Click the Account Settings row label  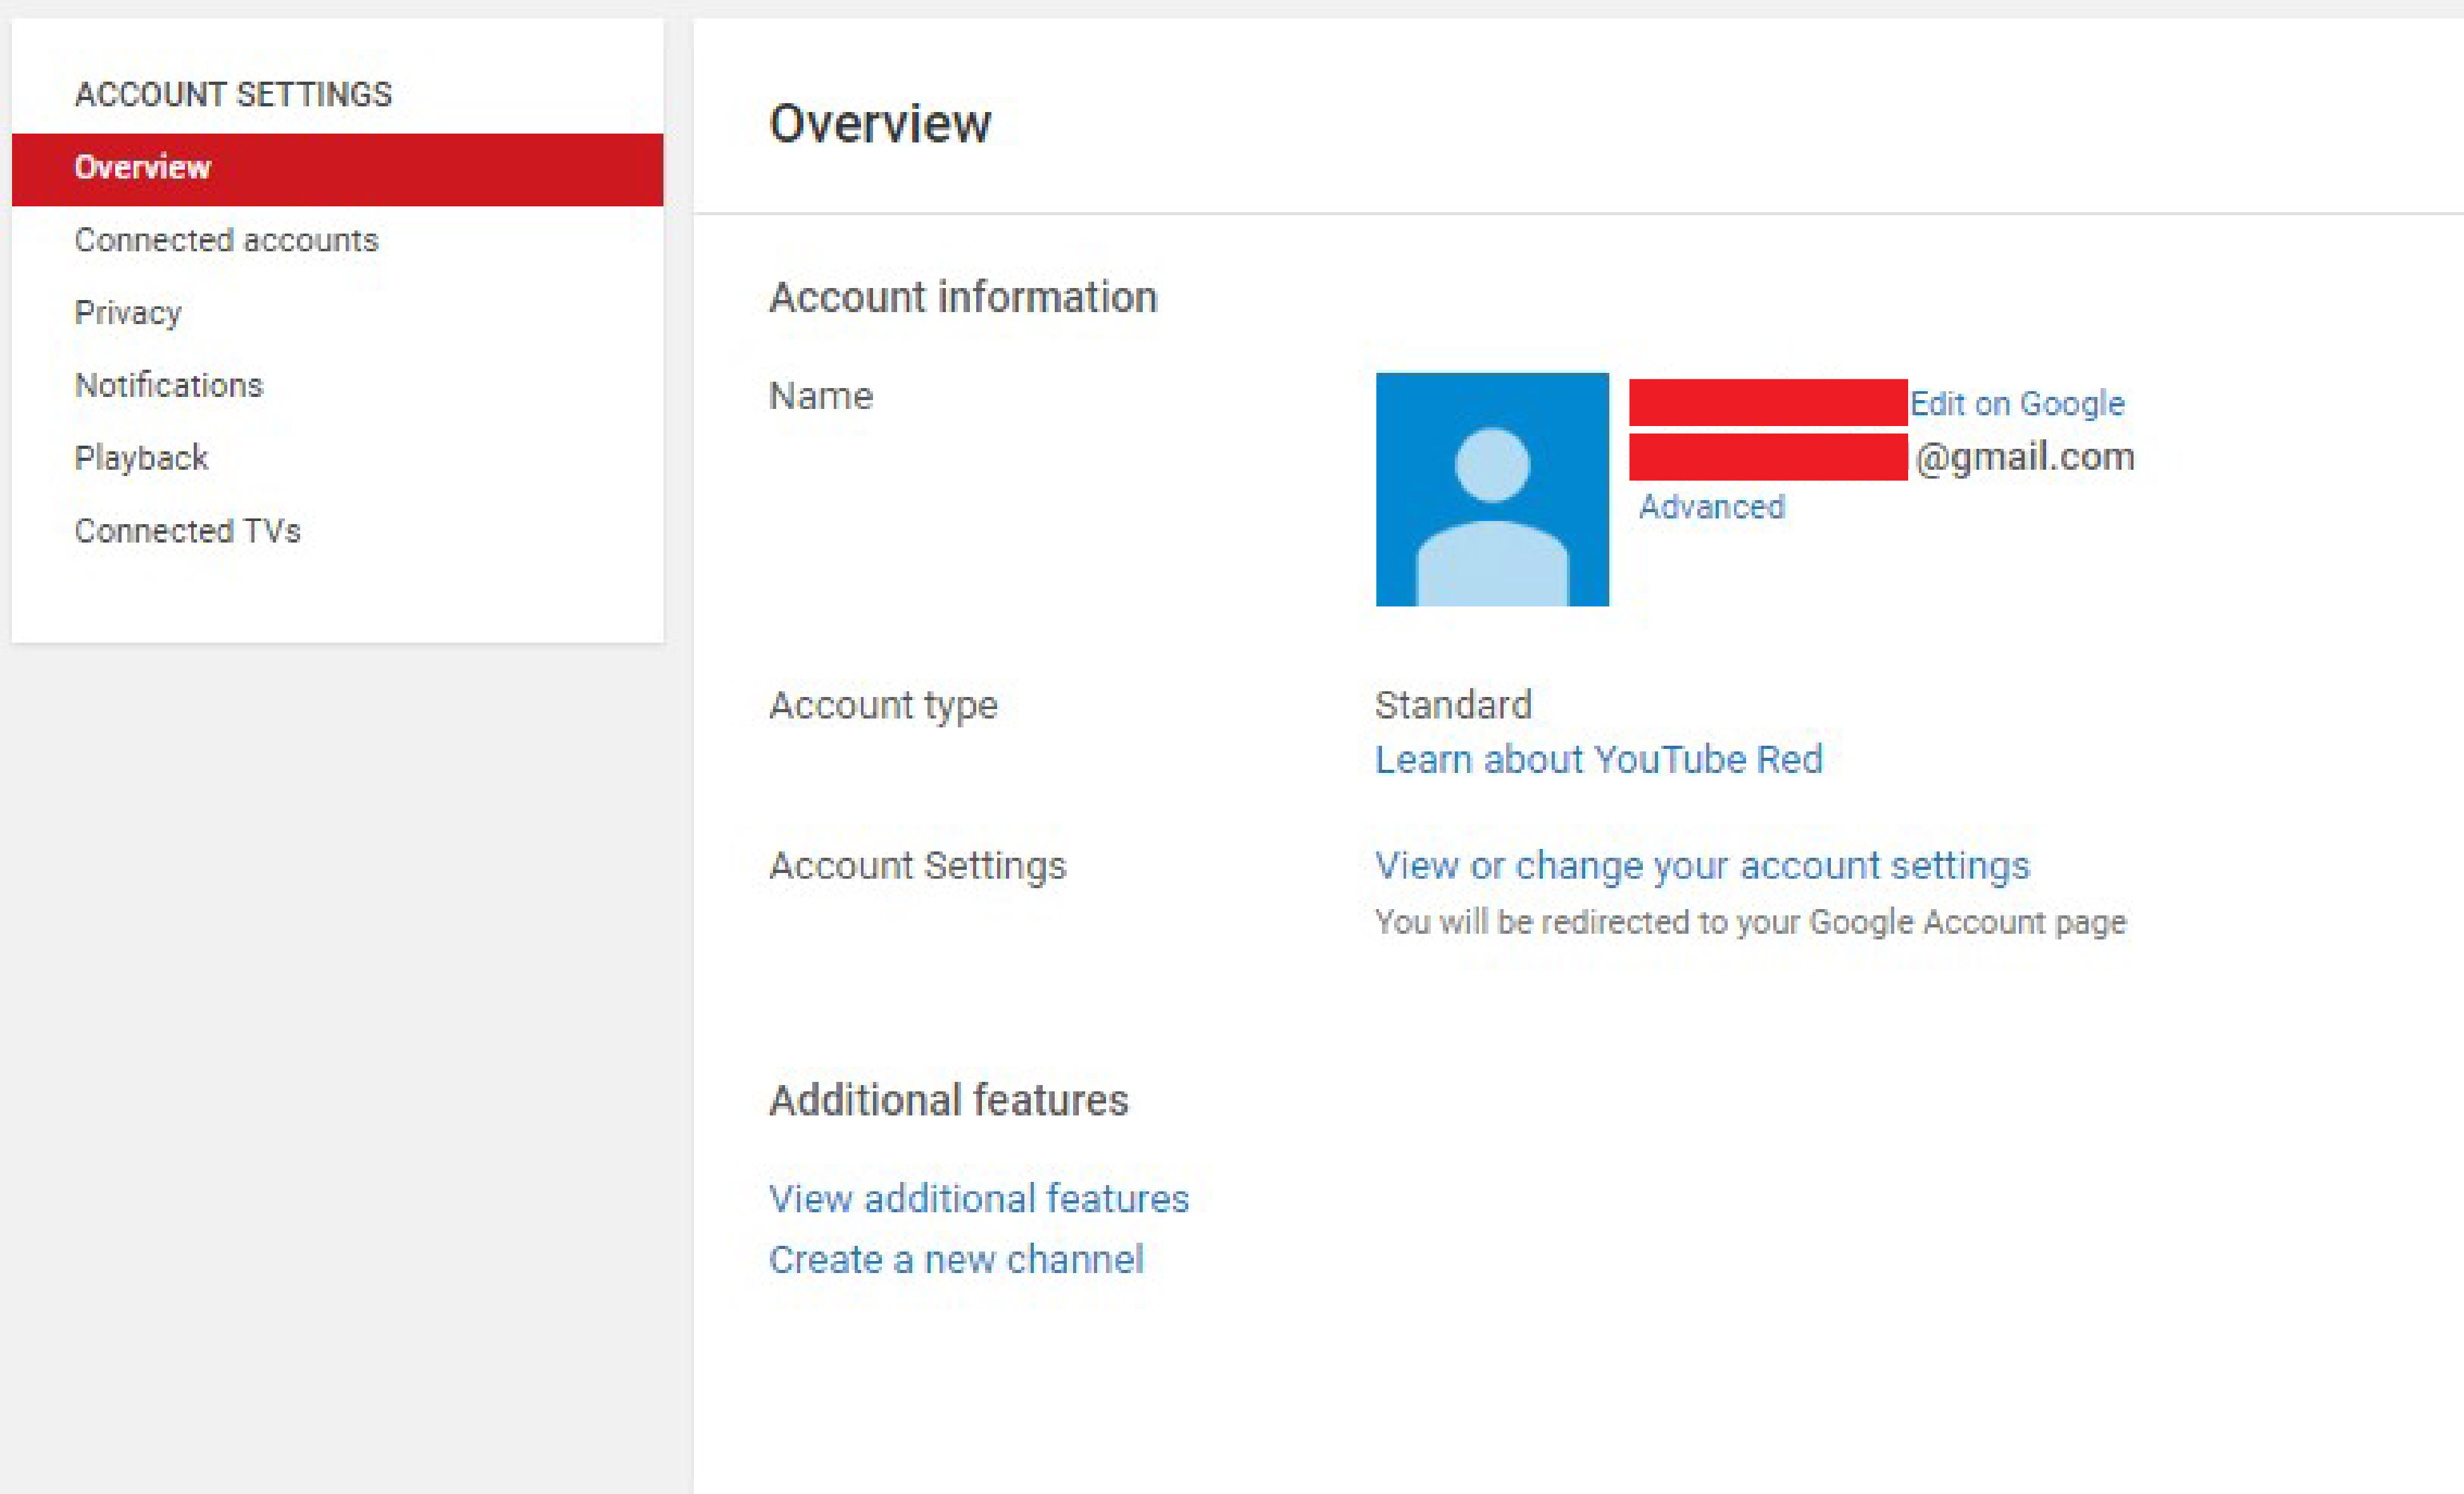(917, 866)
